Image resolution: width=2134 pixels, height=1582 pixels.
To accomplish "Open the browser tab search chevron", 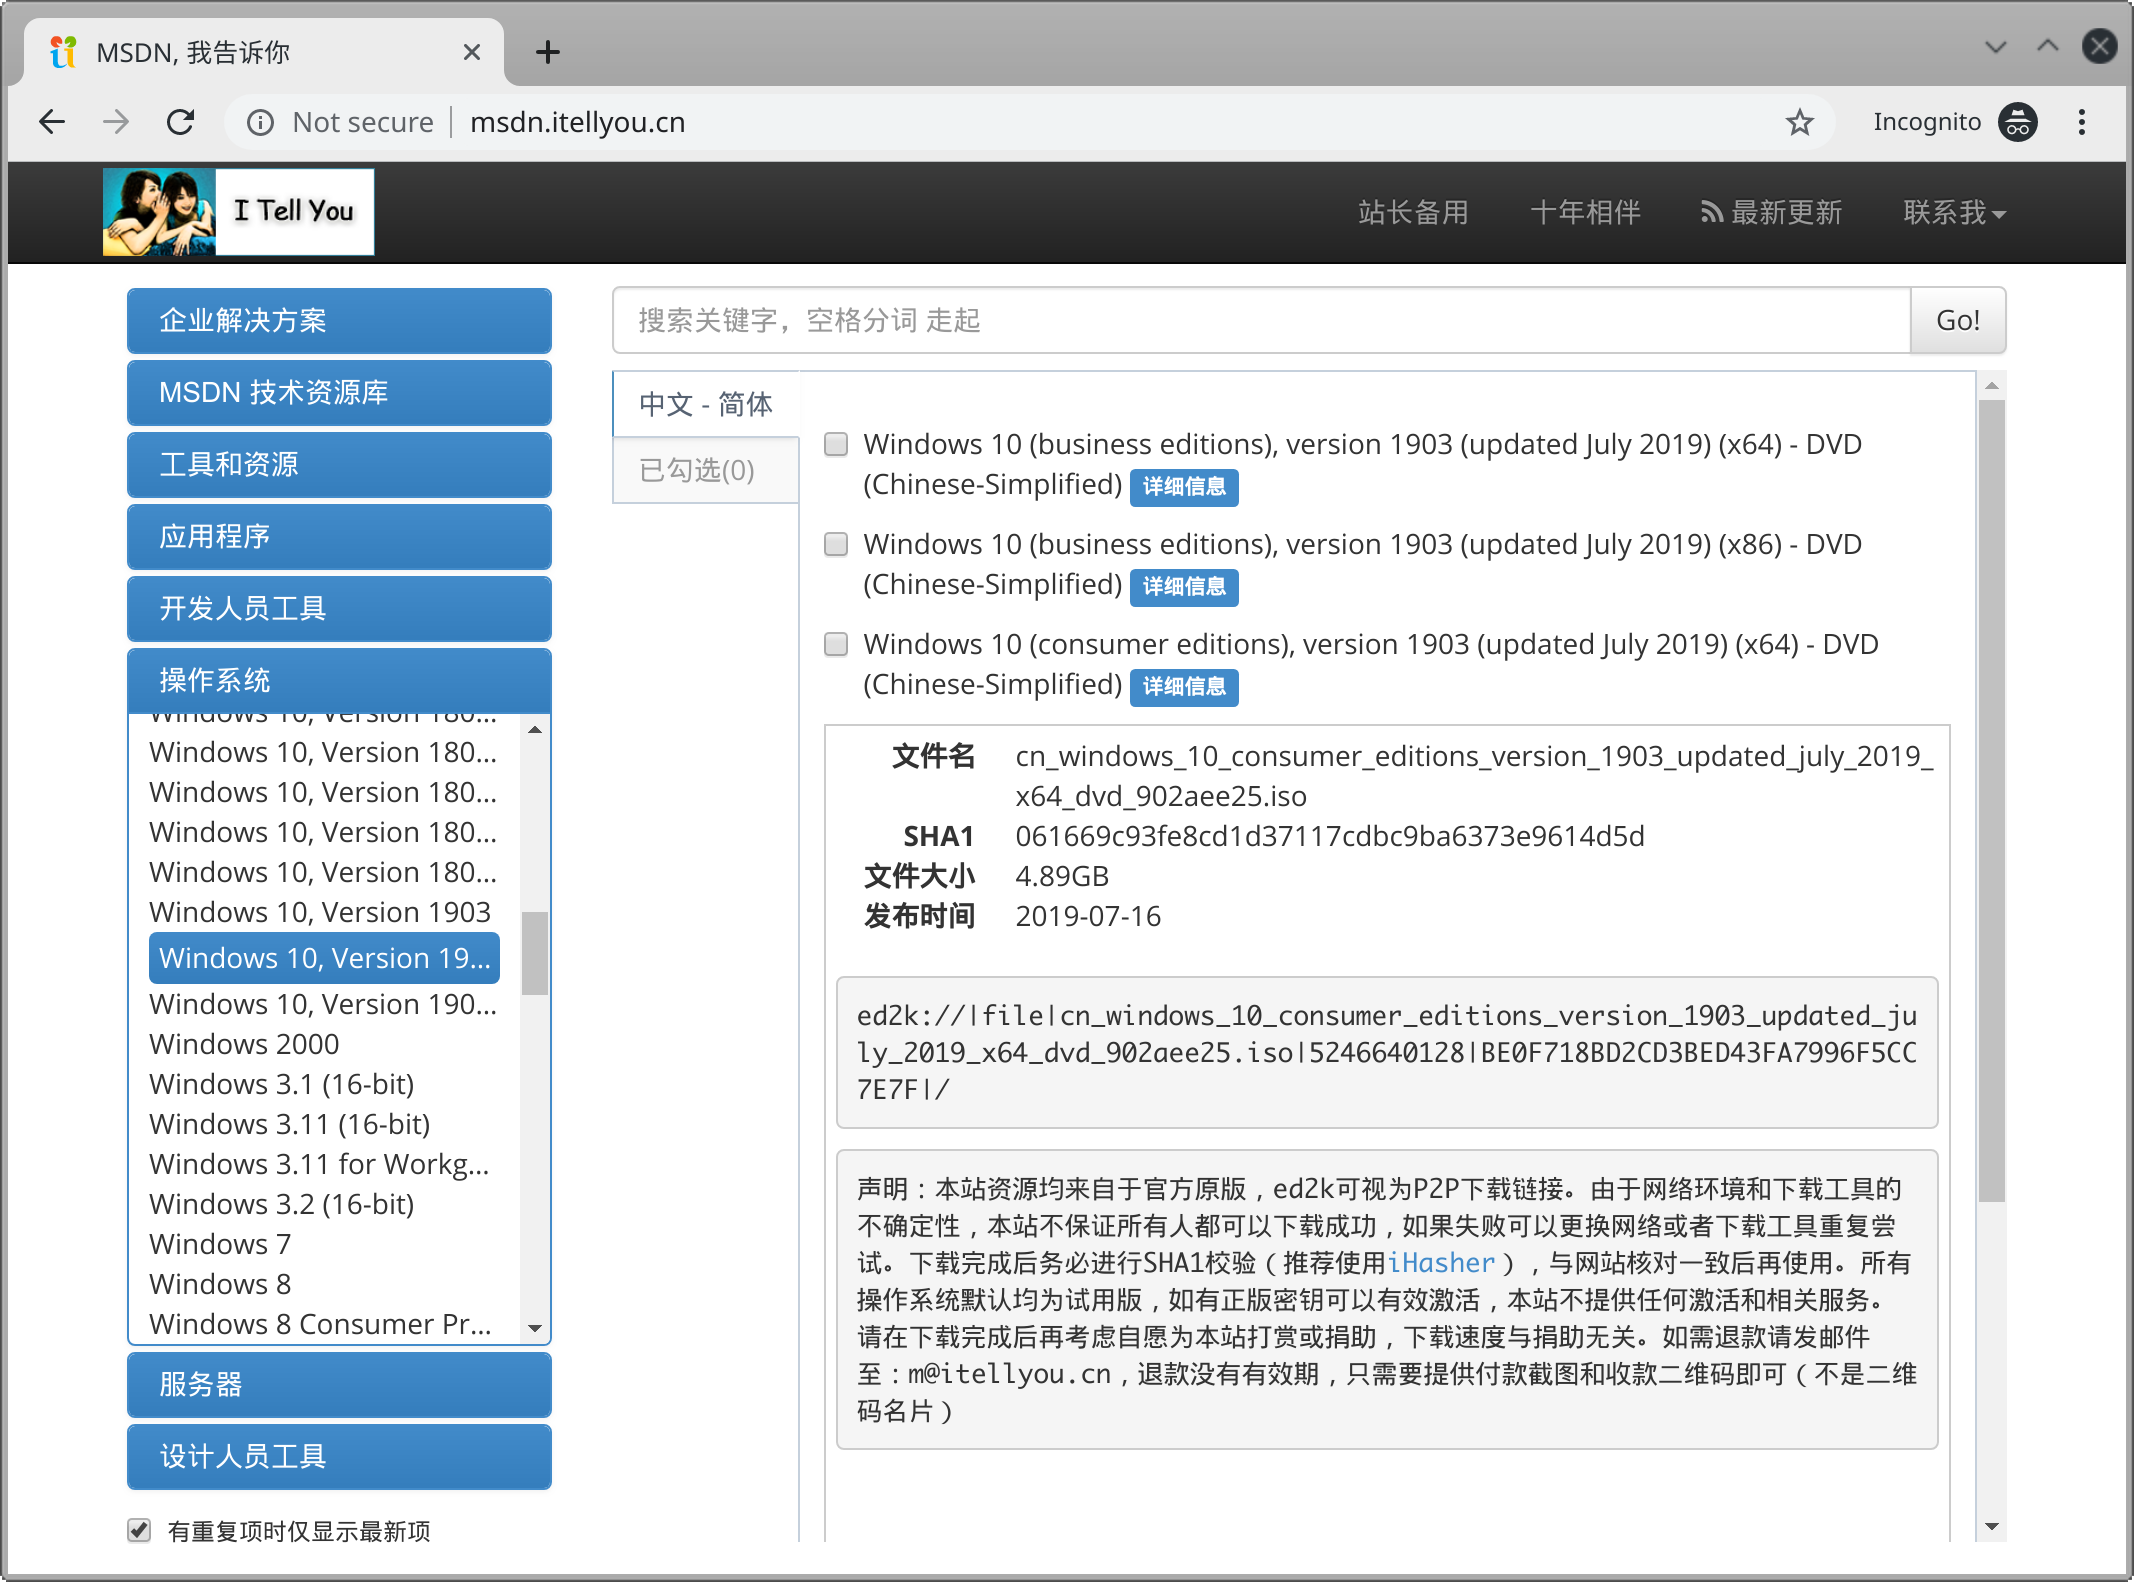I will pos(1996,47).
